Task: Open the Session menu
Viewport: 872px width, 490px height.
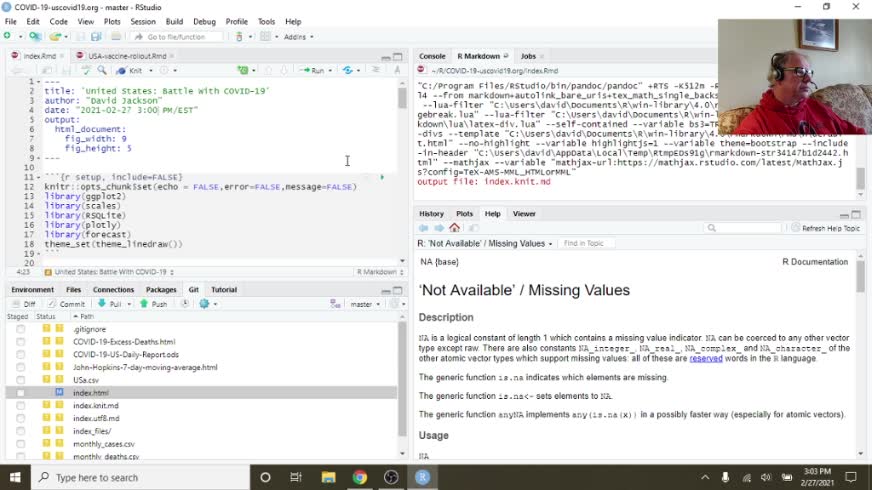Action: [x=143, y=22]
